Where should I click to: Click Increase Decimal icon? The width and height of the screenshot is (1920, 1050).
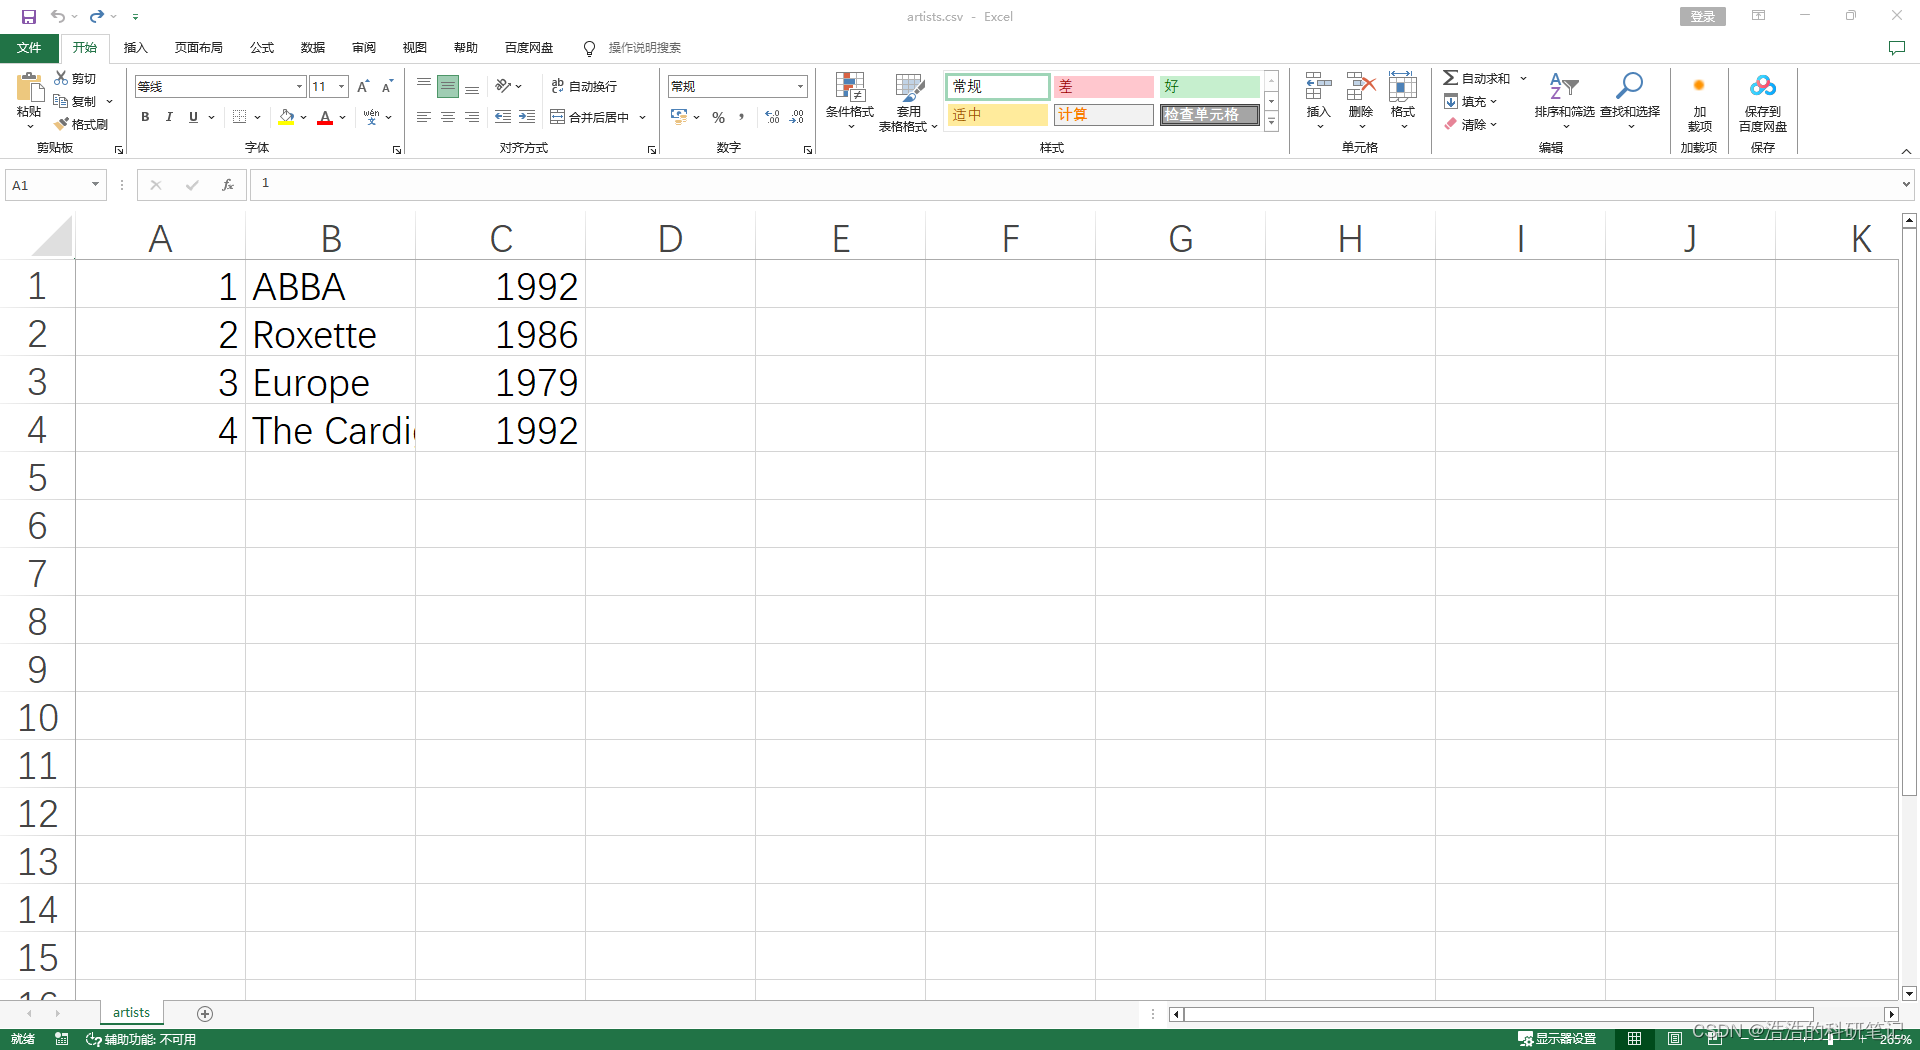(x=773, y=117)
